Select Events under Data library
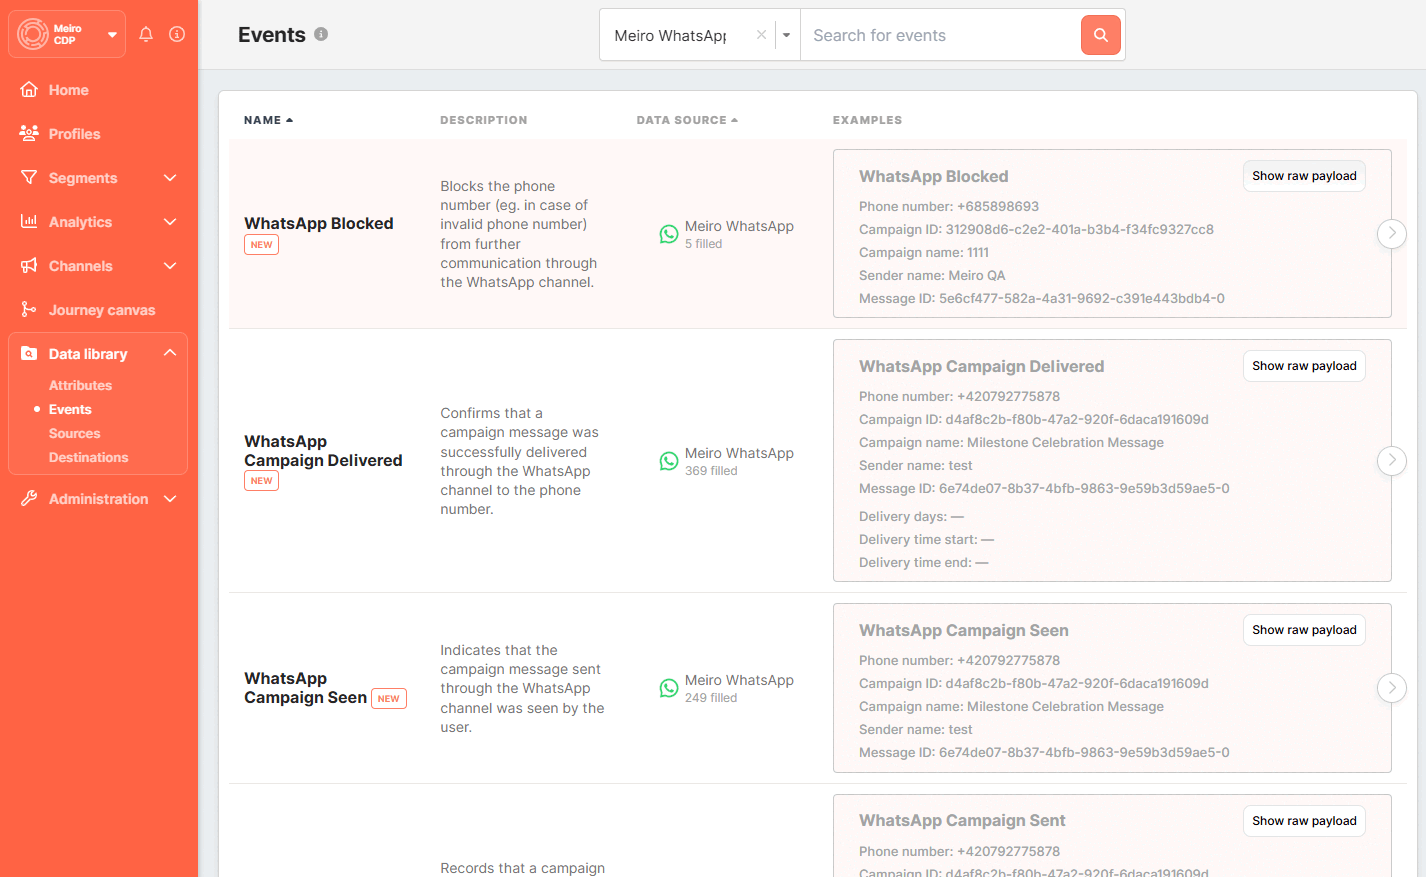This screenshot has width=1426, height=877. (x=70, y=409)
